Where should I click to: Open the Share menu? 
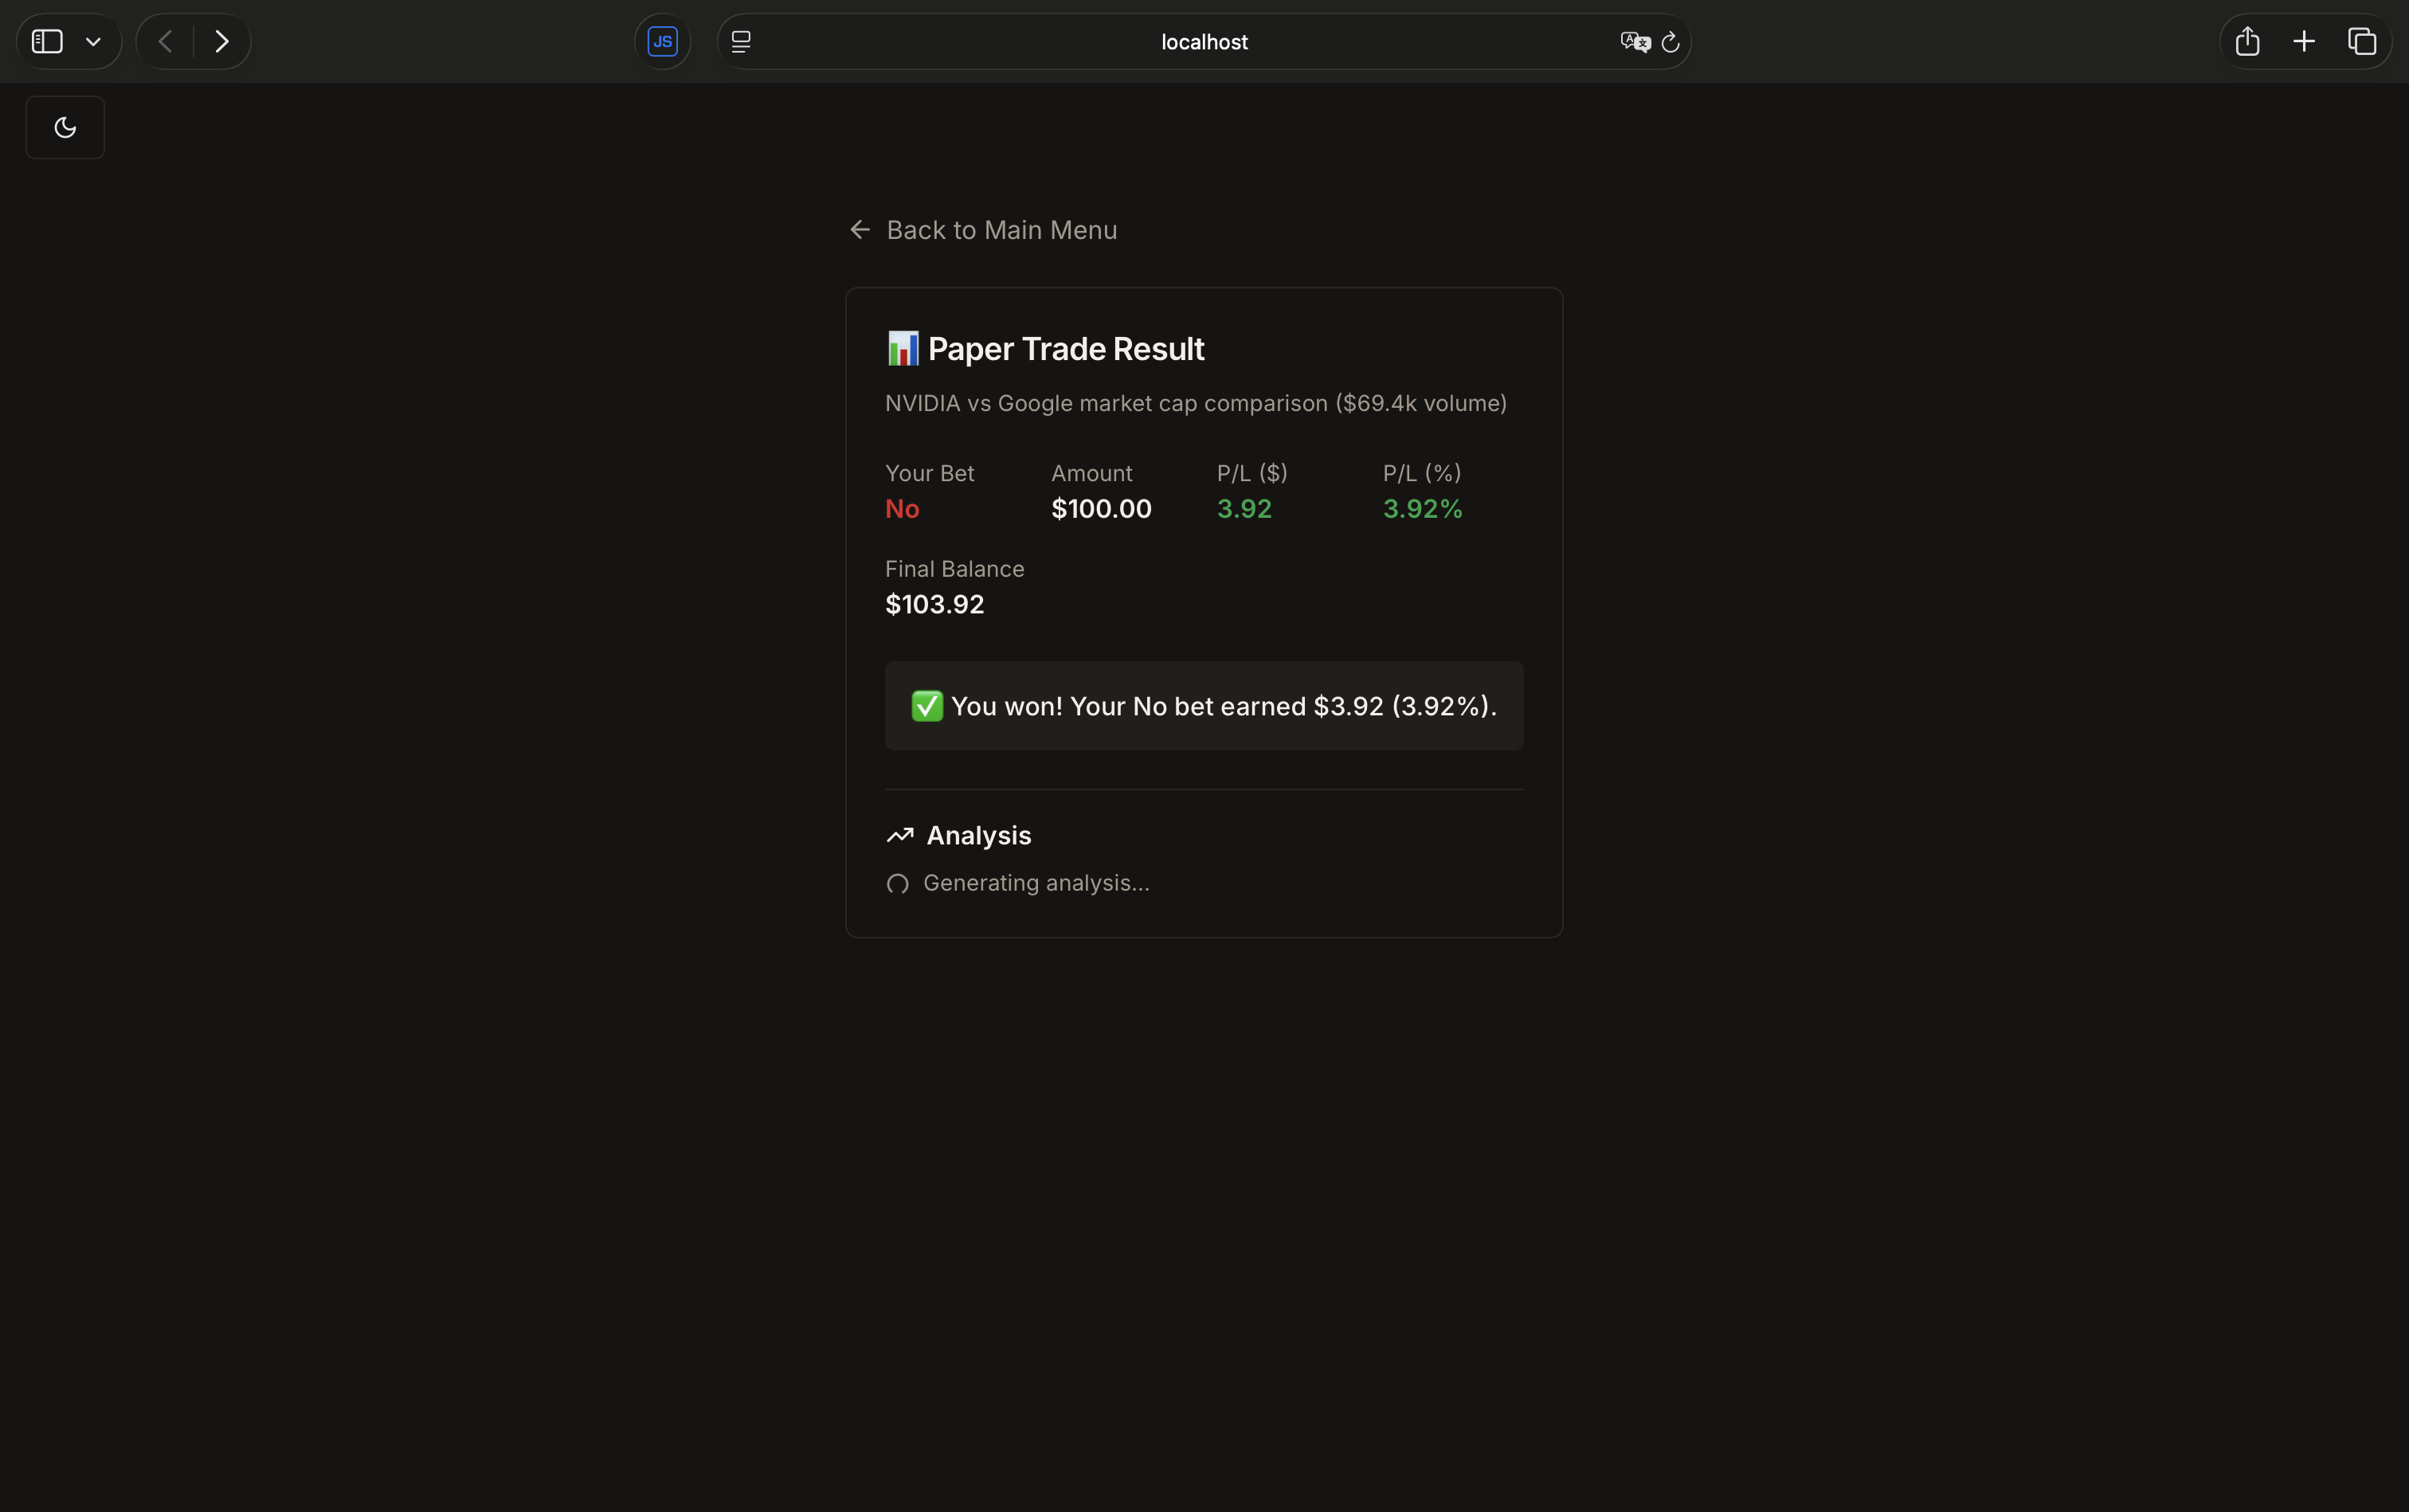pos(2247,41)
